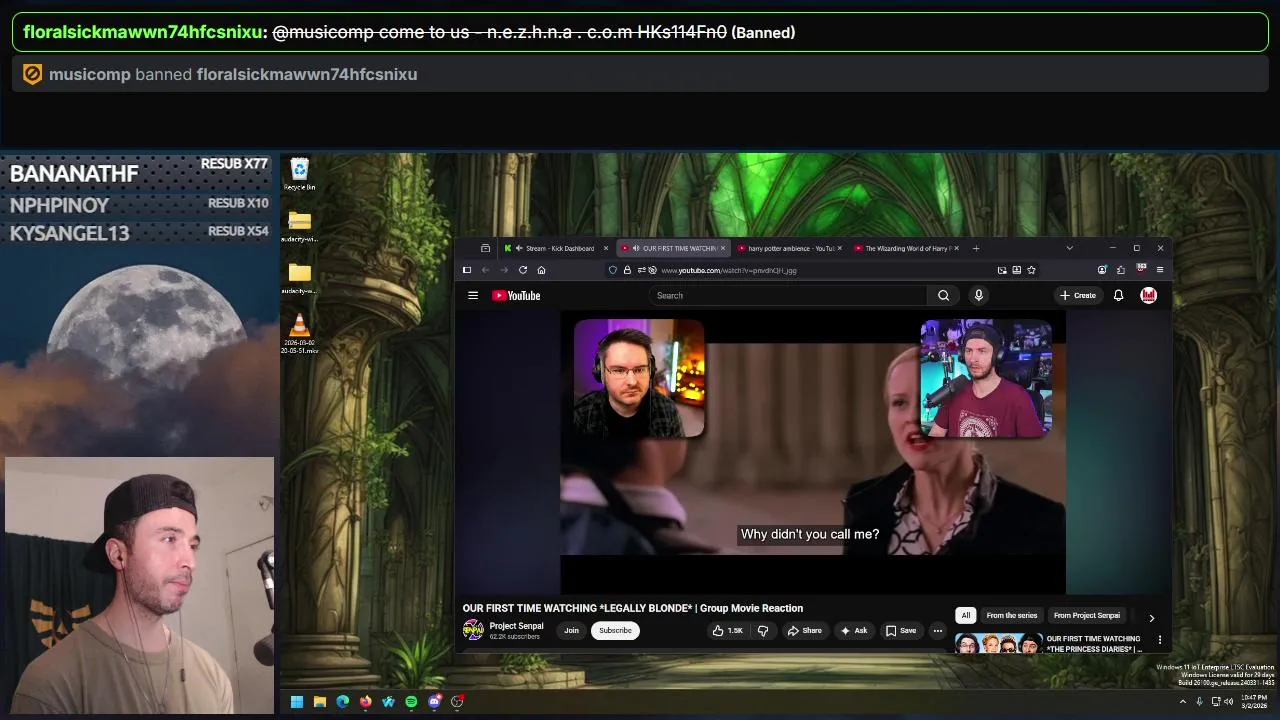
Task: Mute the OUR FIRST TIME WATCHING tab audio
Action: pos(636,248)
